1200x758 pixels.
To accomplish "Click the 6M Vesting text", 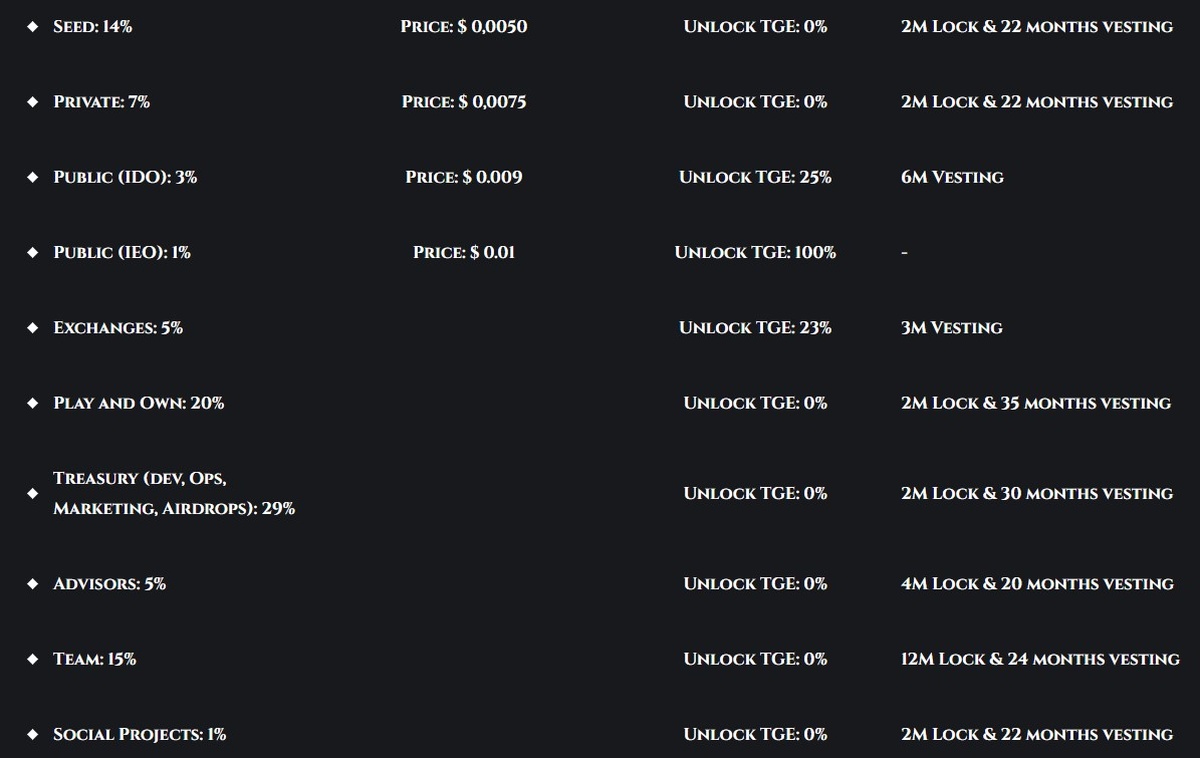I will pyautogui.click(x=952, y=177).
